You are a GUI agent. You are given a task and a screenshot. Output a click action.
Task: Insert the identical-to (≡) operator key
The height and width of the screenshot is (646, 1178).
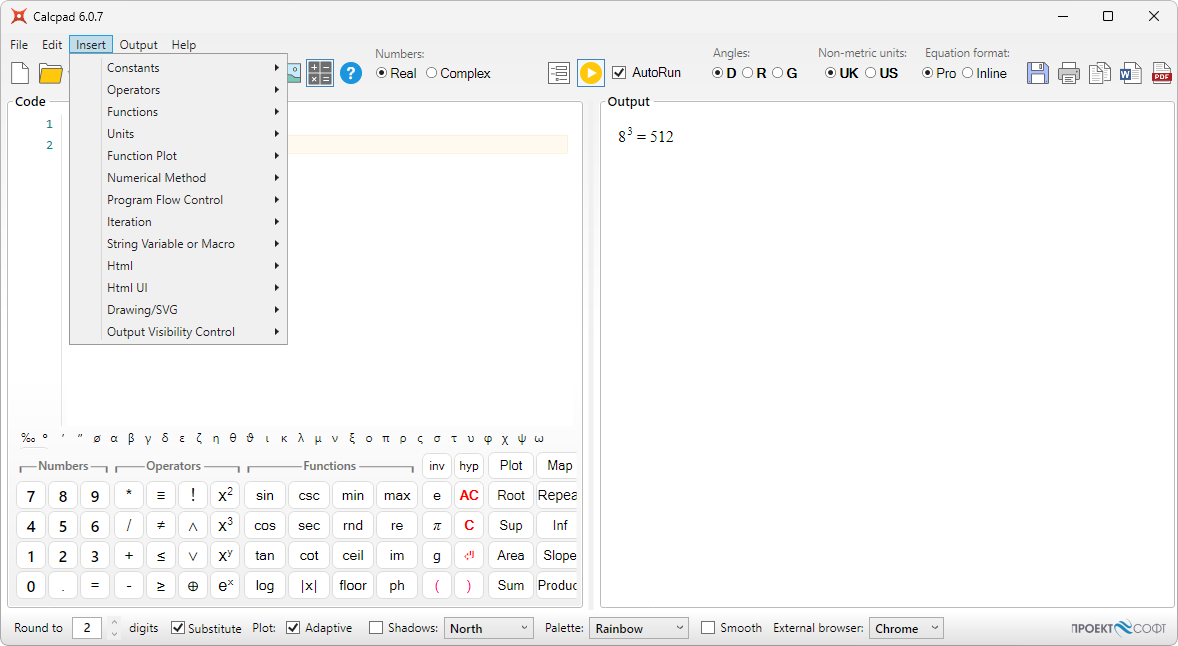tap(161, 495)
